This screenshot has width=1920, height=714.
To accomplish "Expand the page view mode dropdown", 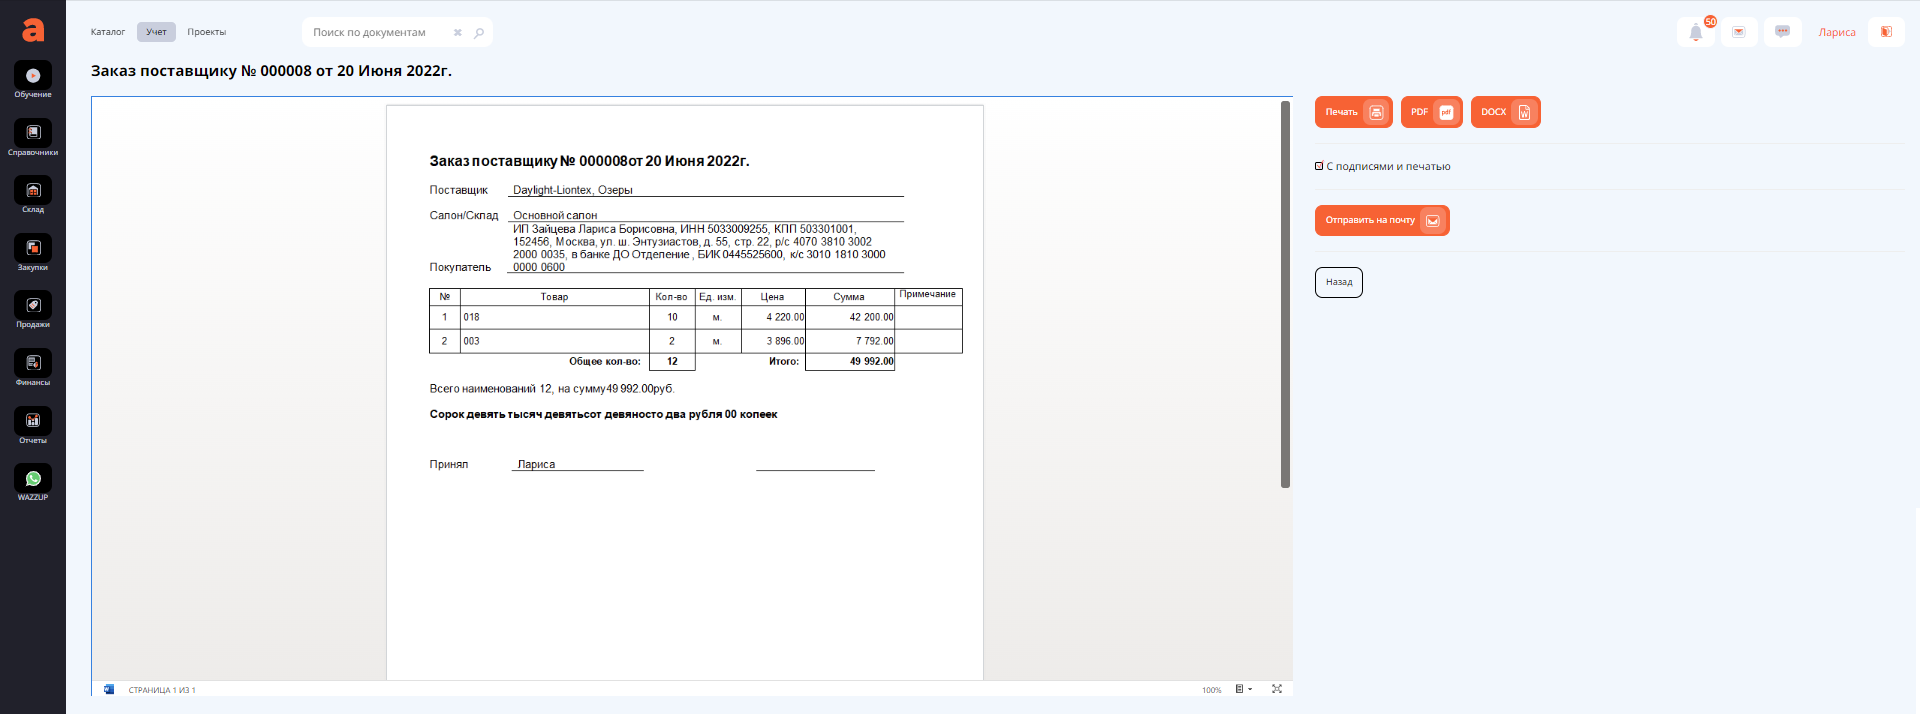I will click(x=1244, y=689).
